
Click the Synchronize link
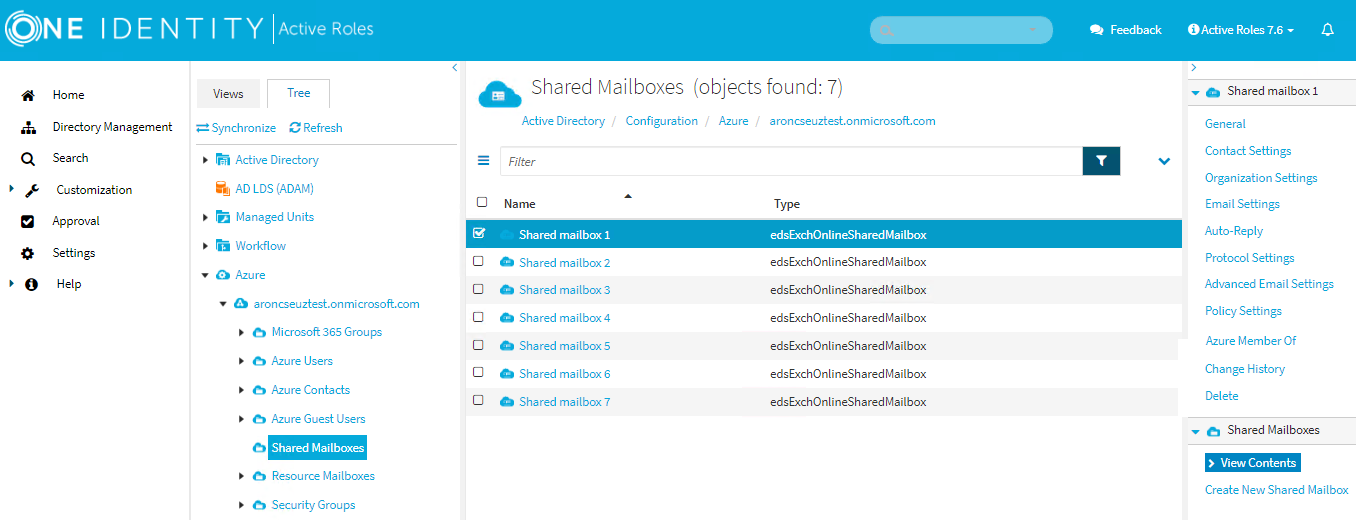click(236, 128)
